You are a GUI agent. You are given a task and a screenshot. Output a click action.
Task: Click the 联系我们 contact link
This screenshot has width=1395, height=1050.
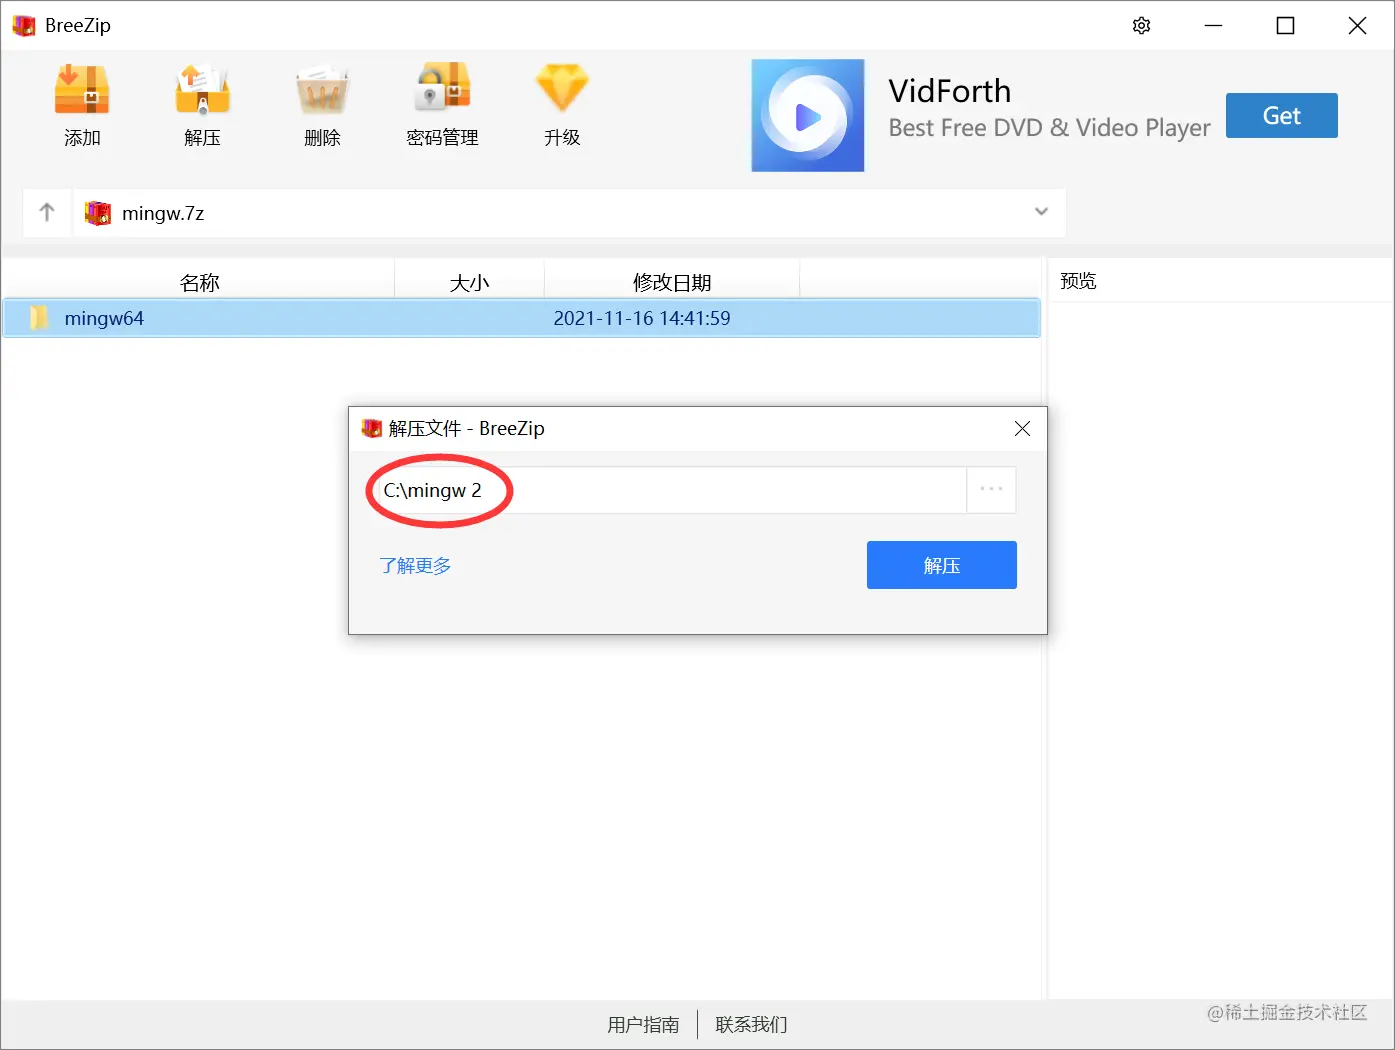(x=749, y=1024)
